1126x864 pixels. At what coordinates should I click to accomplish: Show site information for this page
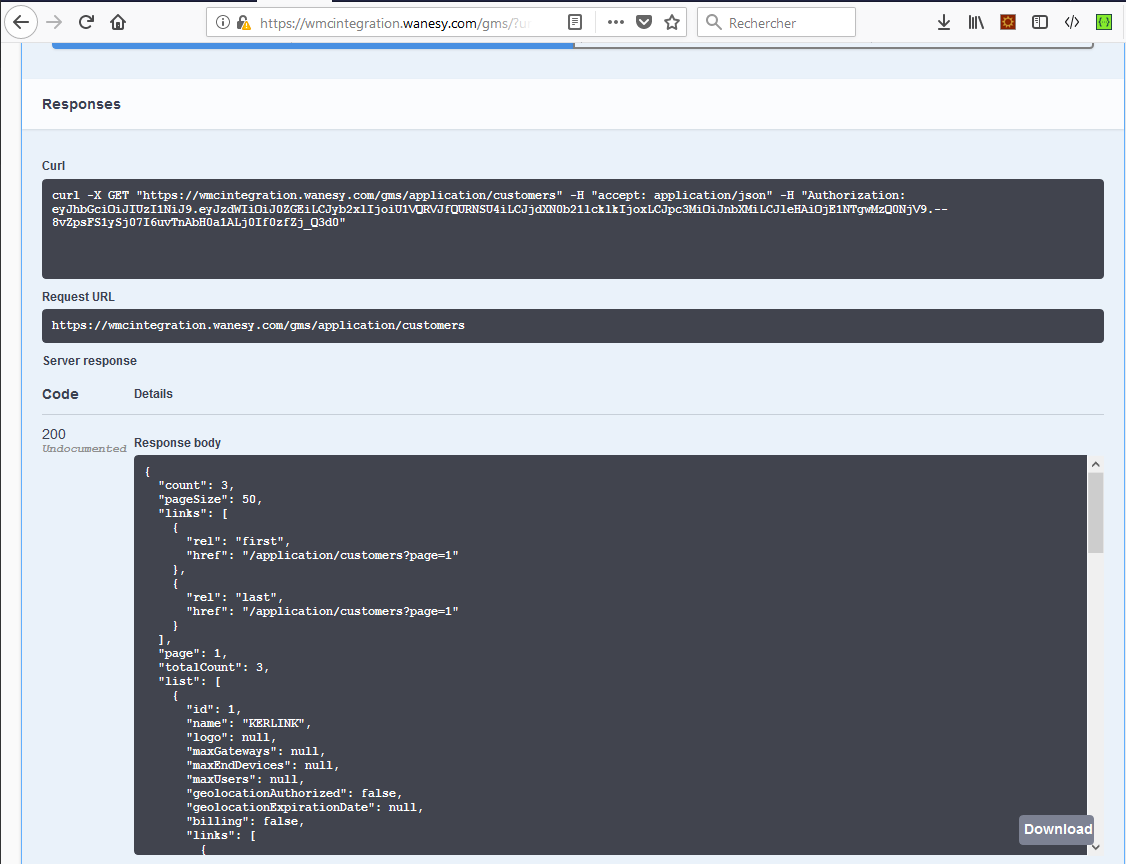(x=223, y=22)
